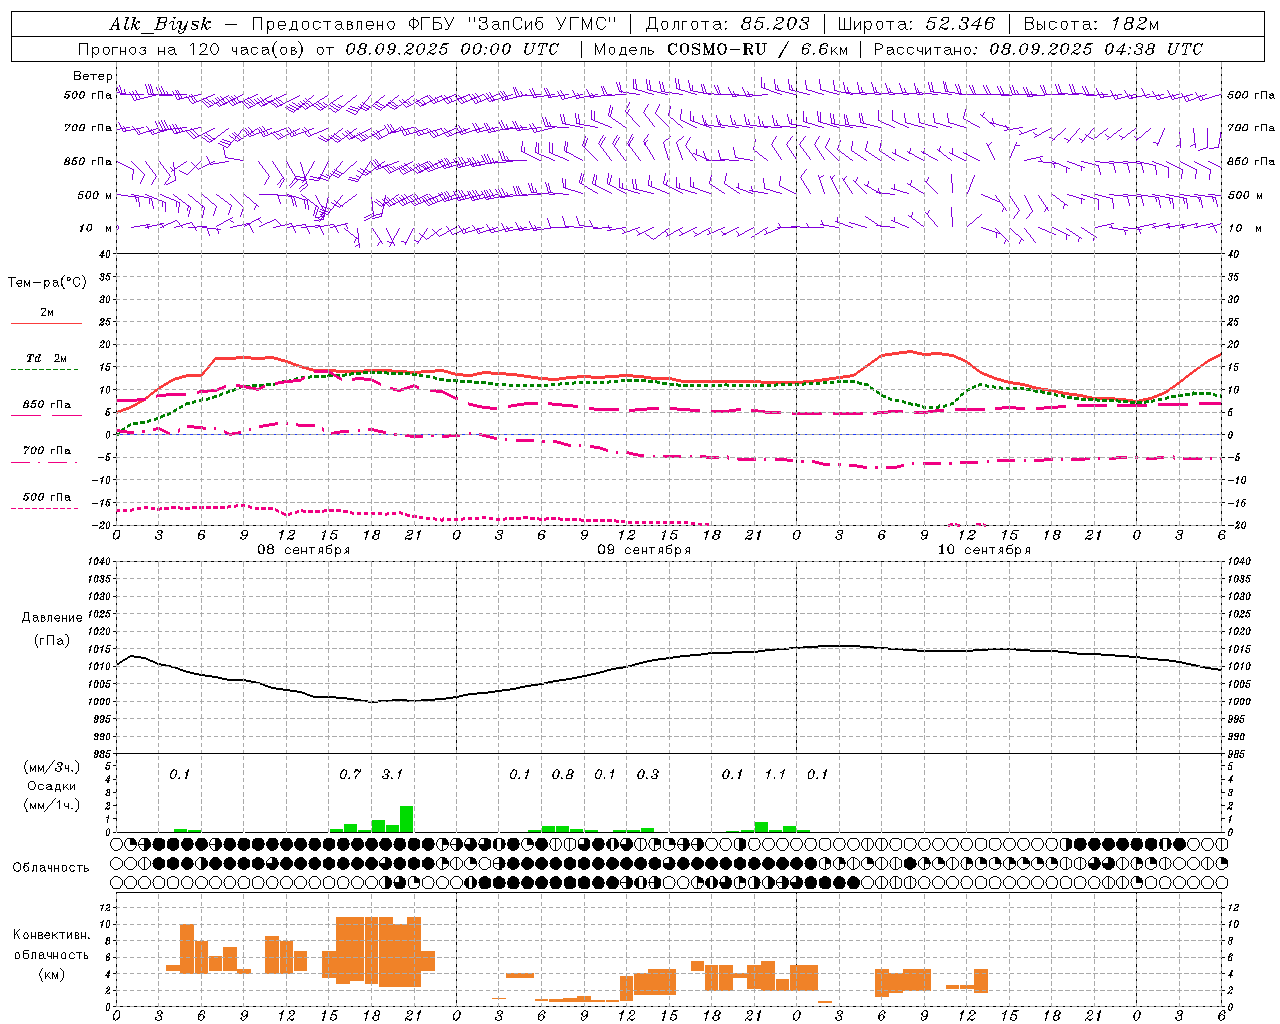Select the Облачность cloud cover label
Screen dimensions: 1280x1024
51,868
